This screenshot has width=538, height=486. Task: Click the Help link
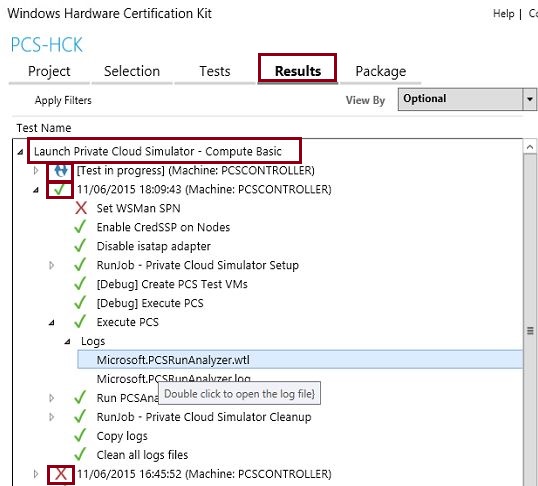[x=503, y=14]
